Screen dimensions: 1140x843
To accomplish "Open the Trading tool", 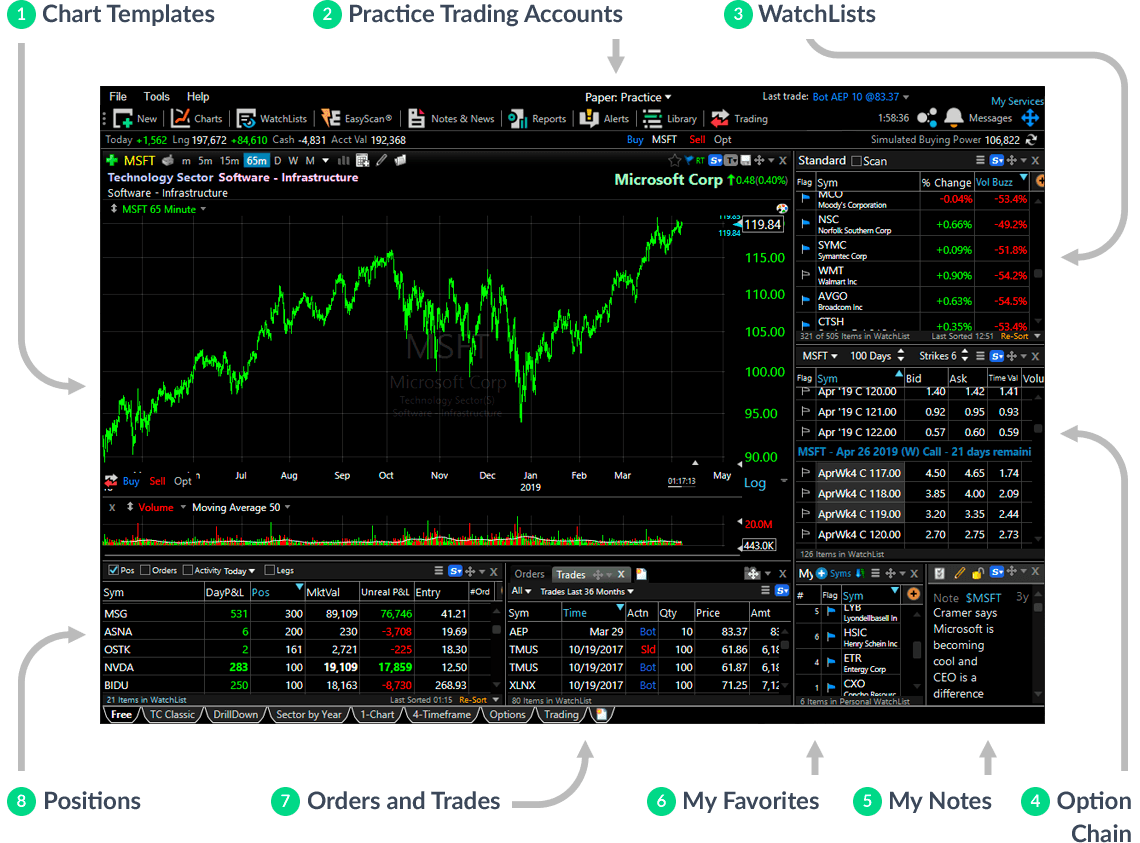I will tap(752, 118).
